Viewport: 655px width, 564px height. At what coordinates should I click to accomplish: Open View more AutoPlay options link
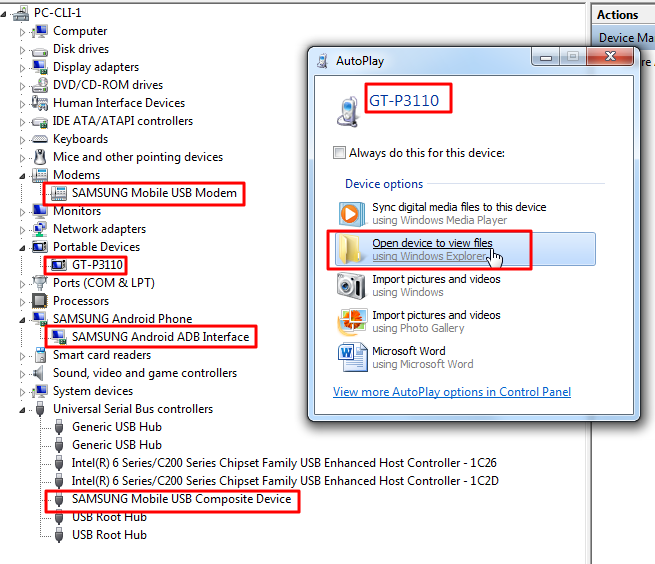(452, 392)
